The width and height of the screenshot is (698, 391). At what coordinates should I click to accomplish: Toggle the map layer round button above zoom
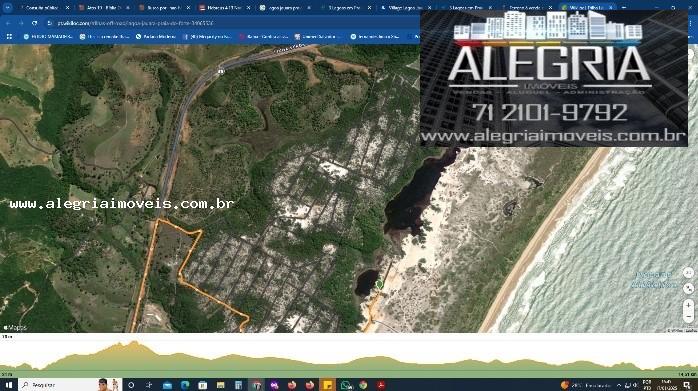click(688, 289)
